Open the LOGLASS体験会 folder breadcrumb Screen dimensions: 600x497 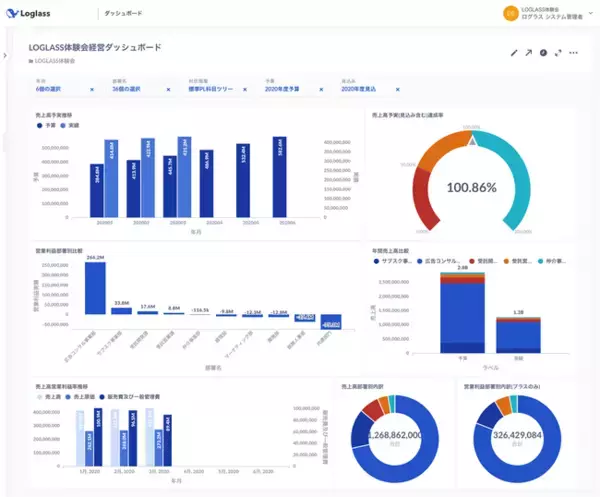(x=52, y=61)
